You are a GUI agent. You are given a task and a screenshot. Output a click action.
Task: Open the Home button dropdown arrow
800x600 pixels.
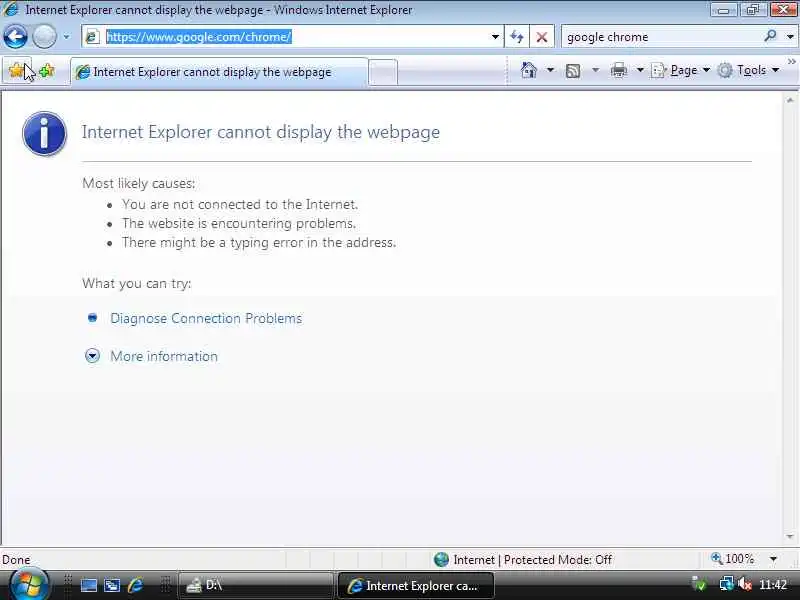[550, 70]
